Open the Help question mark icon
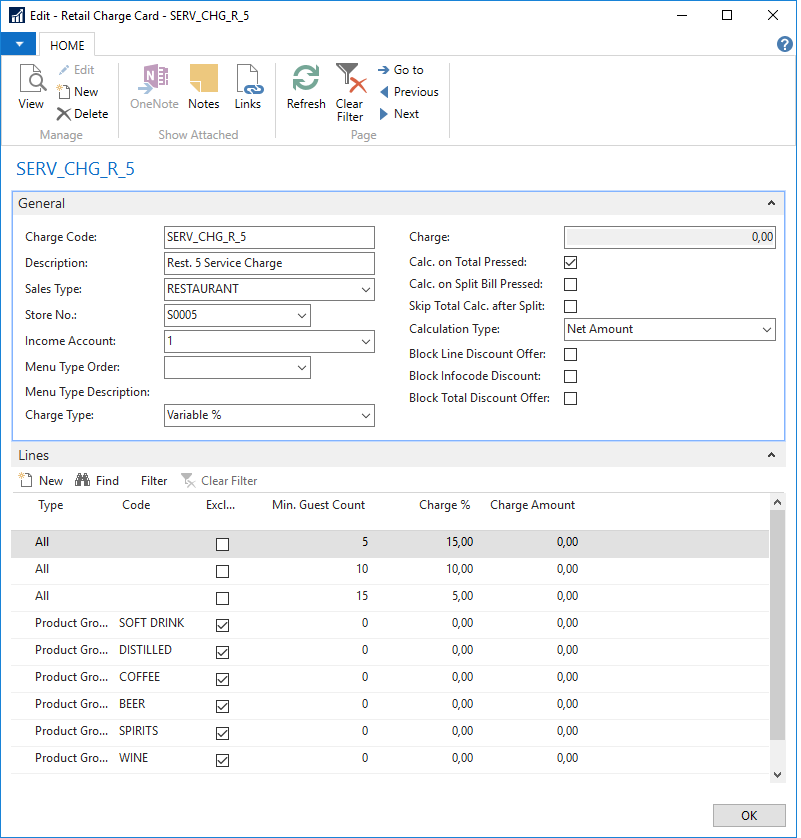This screenshot has height=838, width=801. [785, 44]
